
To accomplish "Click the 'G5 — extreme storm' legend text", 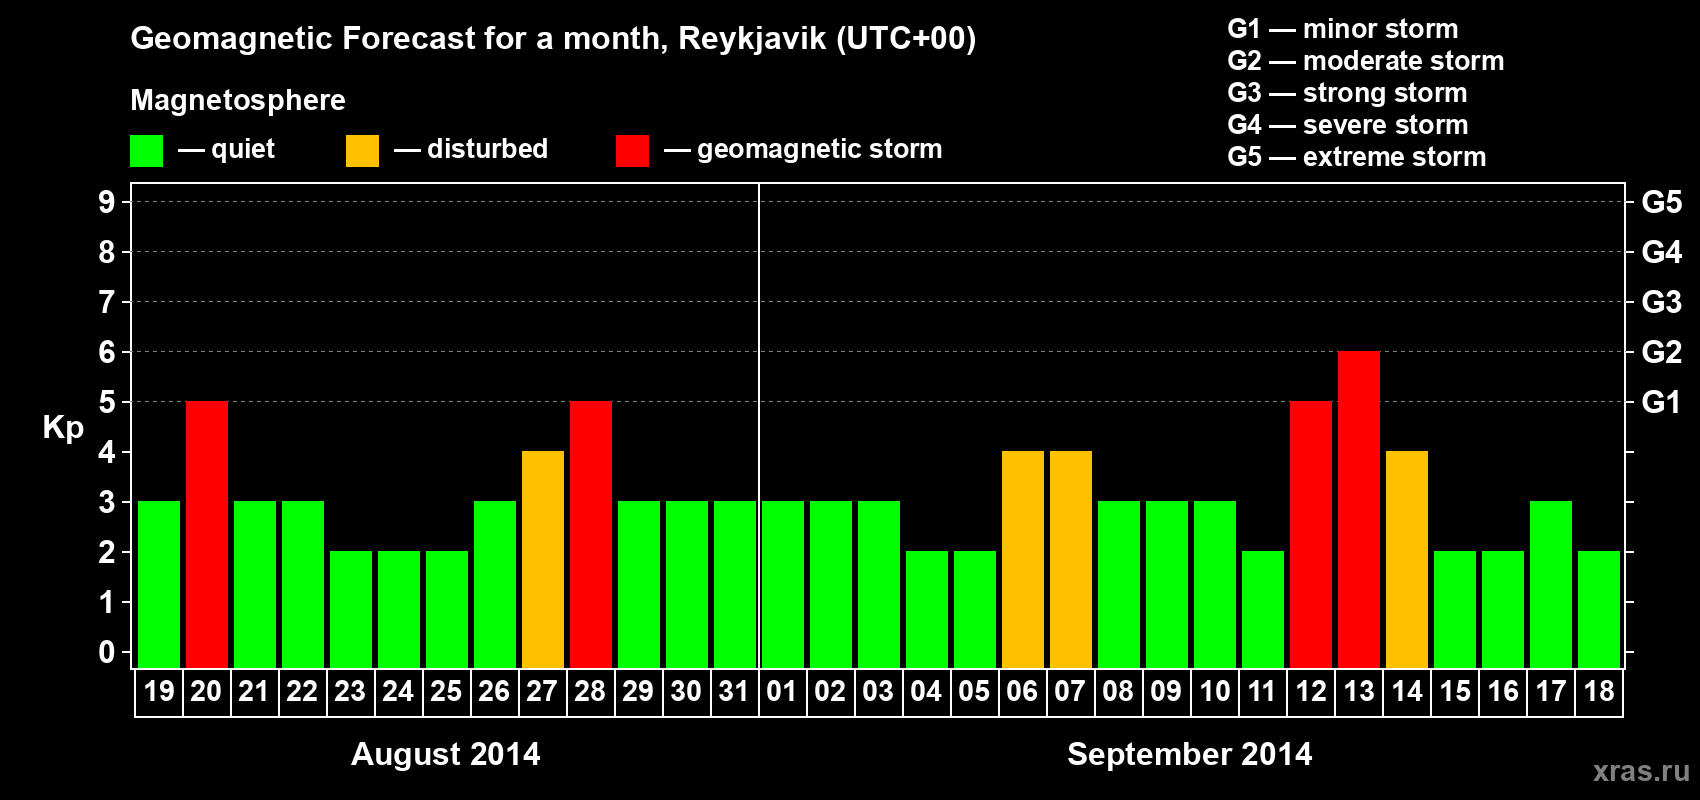I will [1357, 157].
